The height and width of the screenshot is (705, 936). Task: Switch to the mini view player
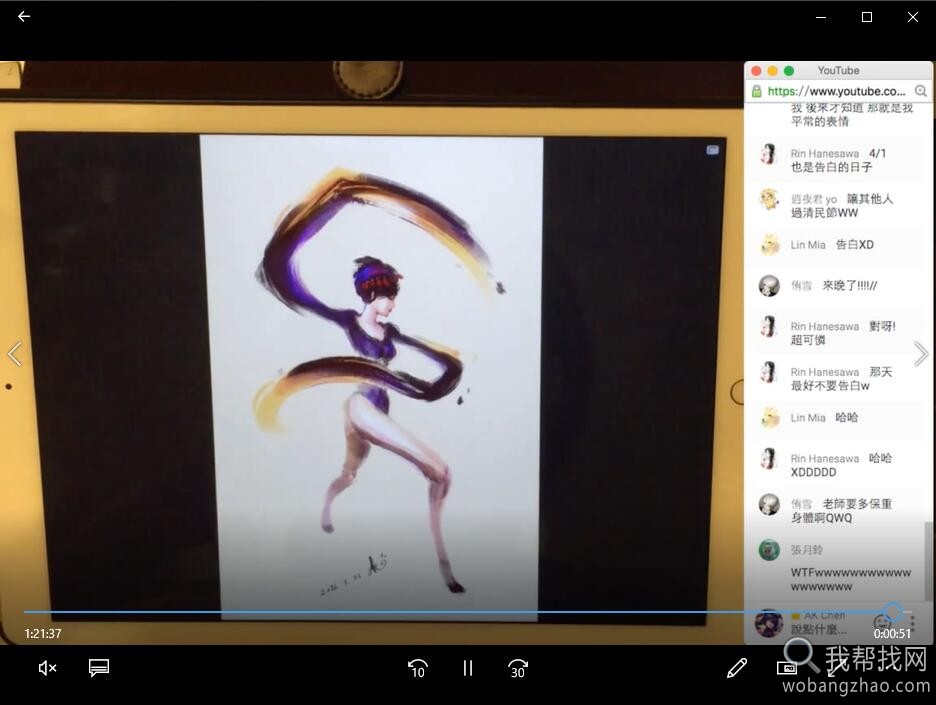coord(787,668)
